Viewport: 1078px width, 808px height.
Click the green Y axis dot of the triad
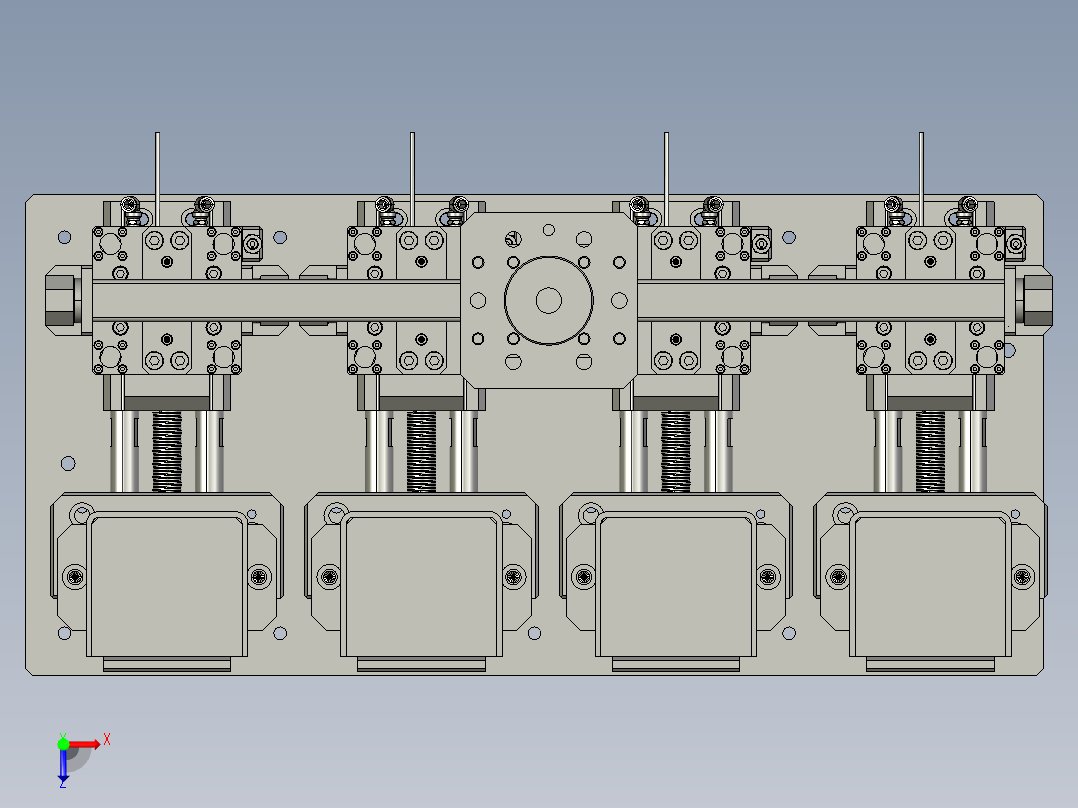pos(63,744)
